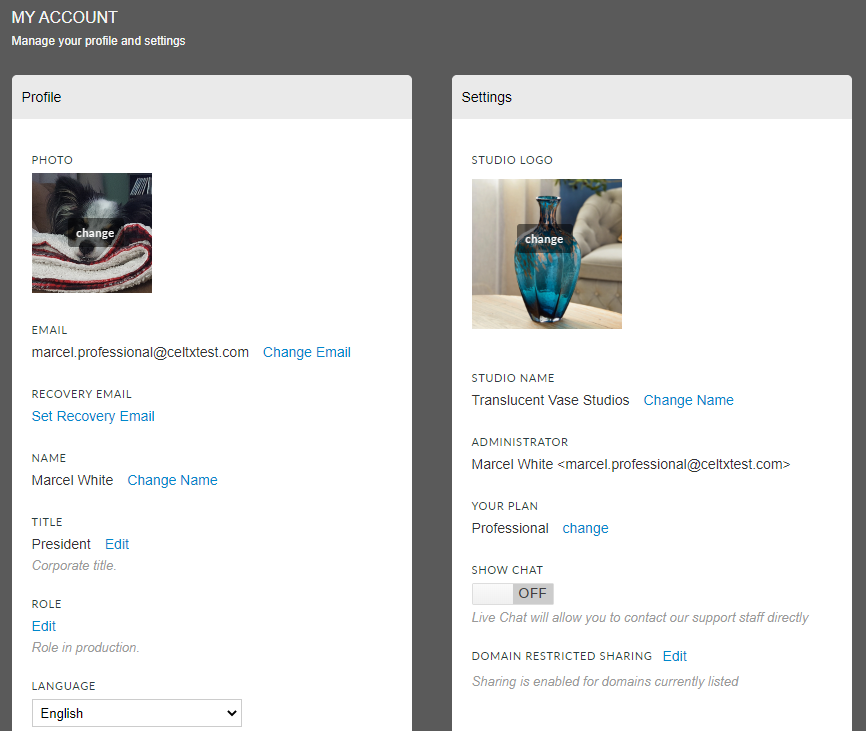This screenshot has width=866, height=731.
Task: Click change next to Professional plan
Action: pos(585,528)
